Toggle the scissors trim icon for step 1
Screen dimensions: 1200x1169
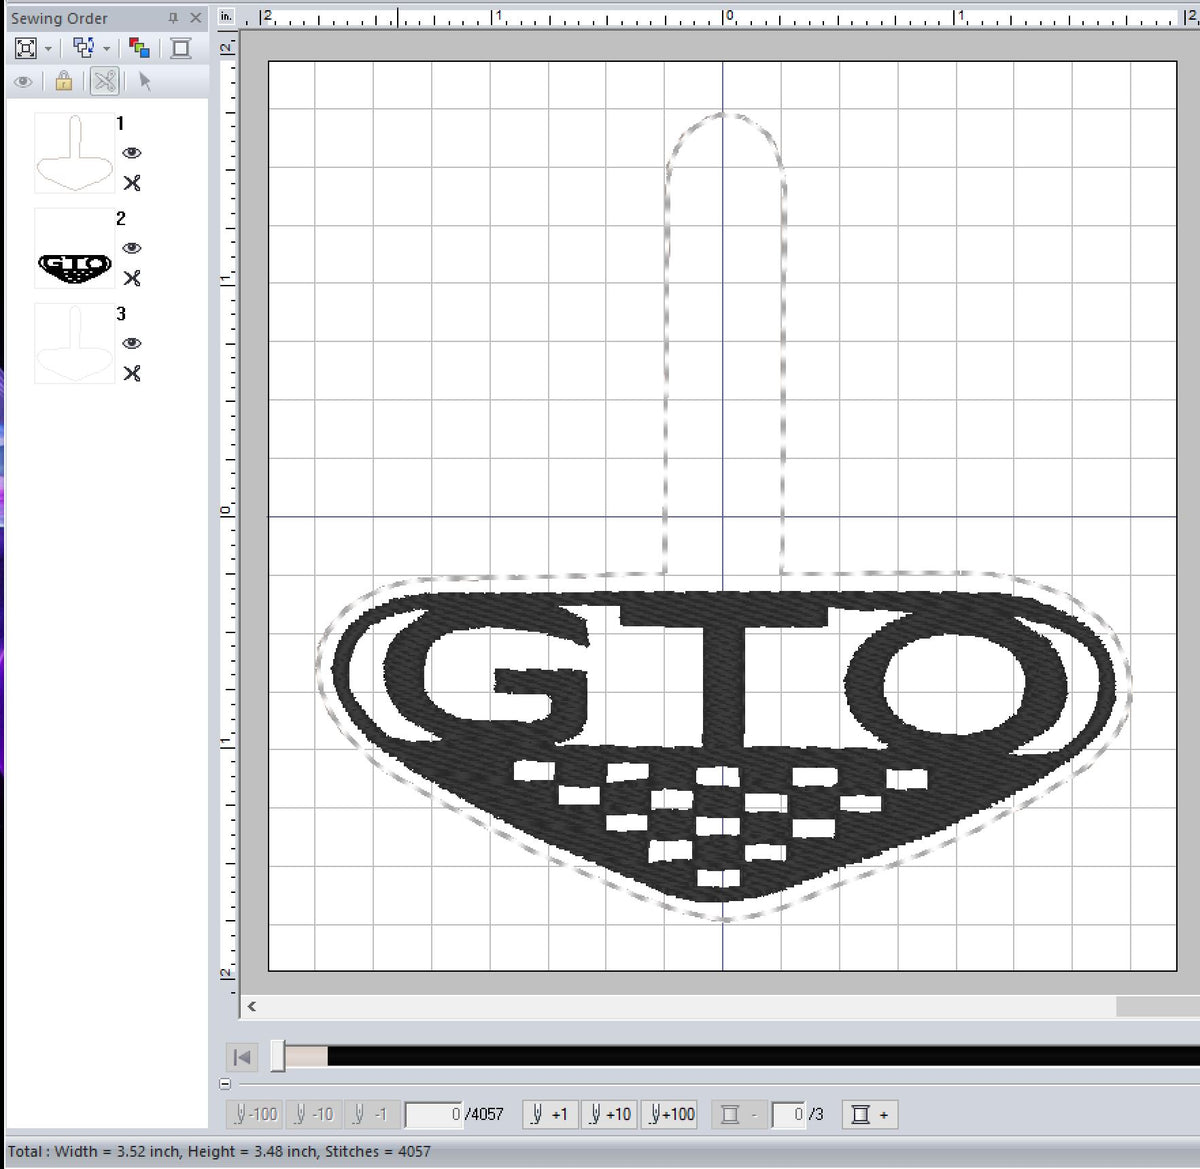(x=132, y=183)
